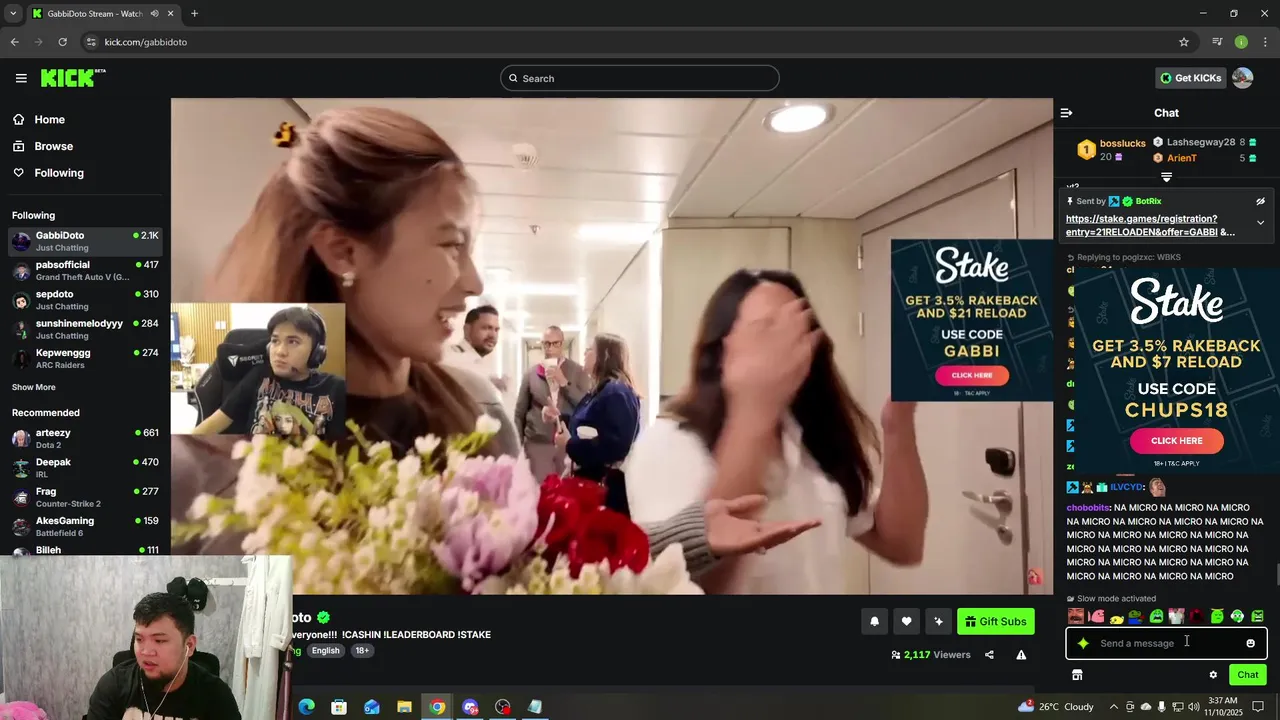Image resolution: width=1280 pixels, height=720 pixels.
Task: Collapse the chat panel arrow icon
Action: pyautogui.click(x=1066, y=113)
